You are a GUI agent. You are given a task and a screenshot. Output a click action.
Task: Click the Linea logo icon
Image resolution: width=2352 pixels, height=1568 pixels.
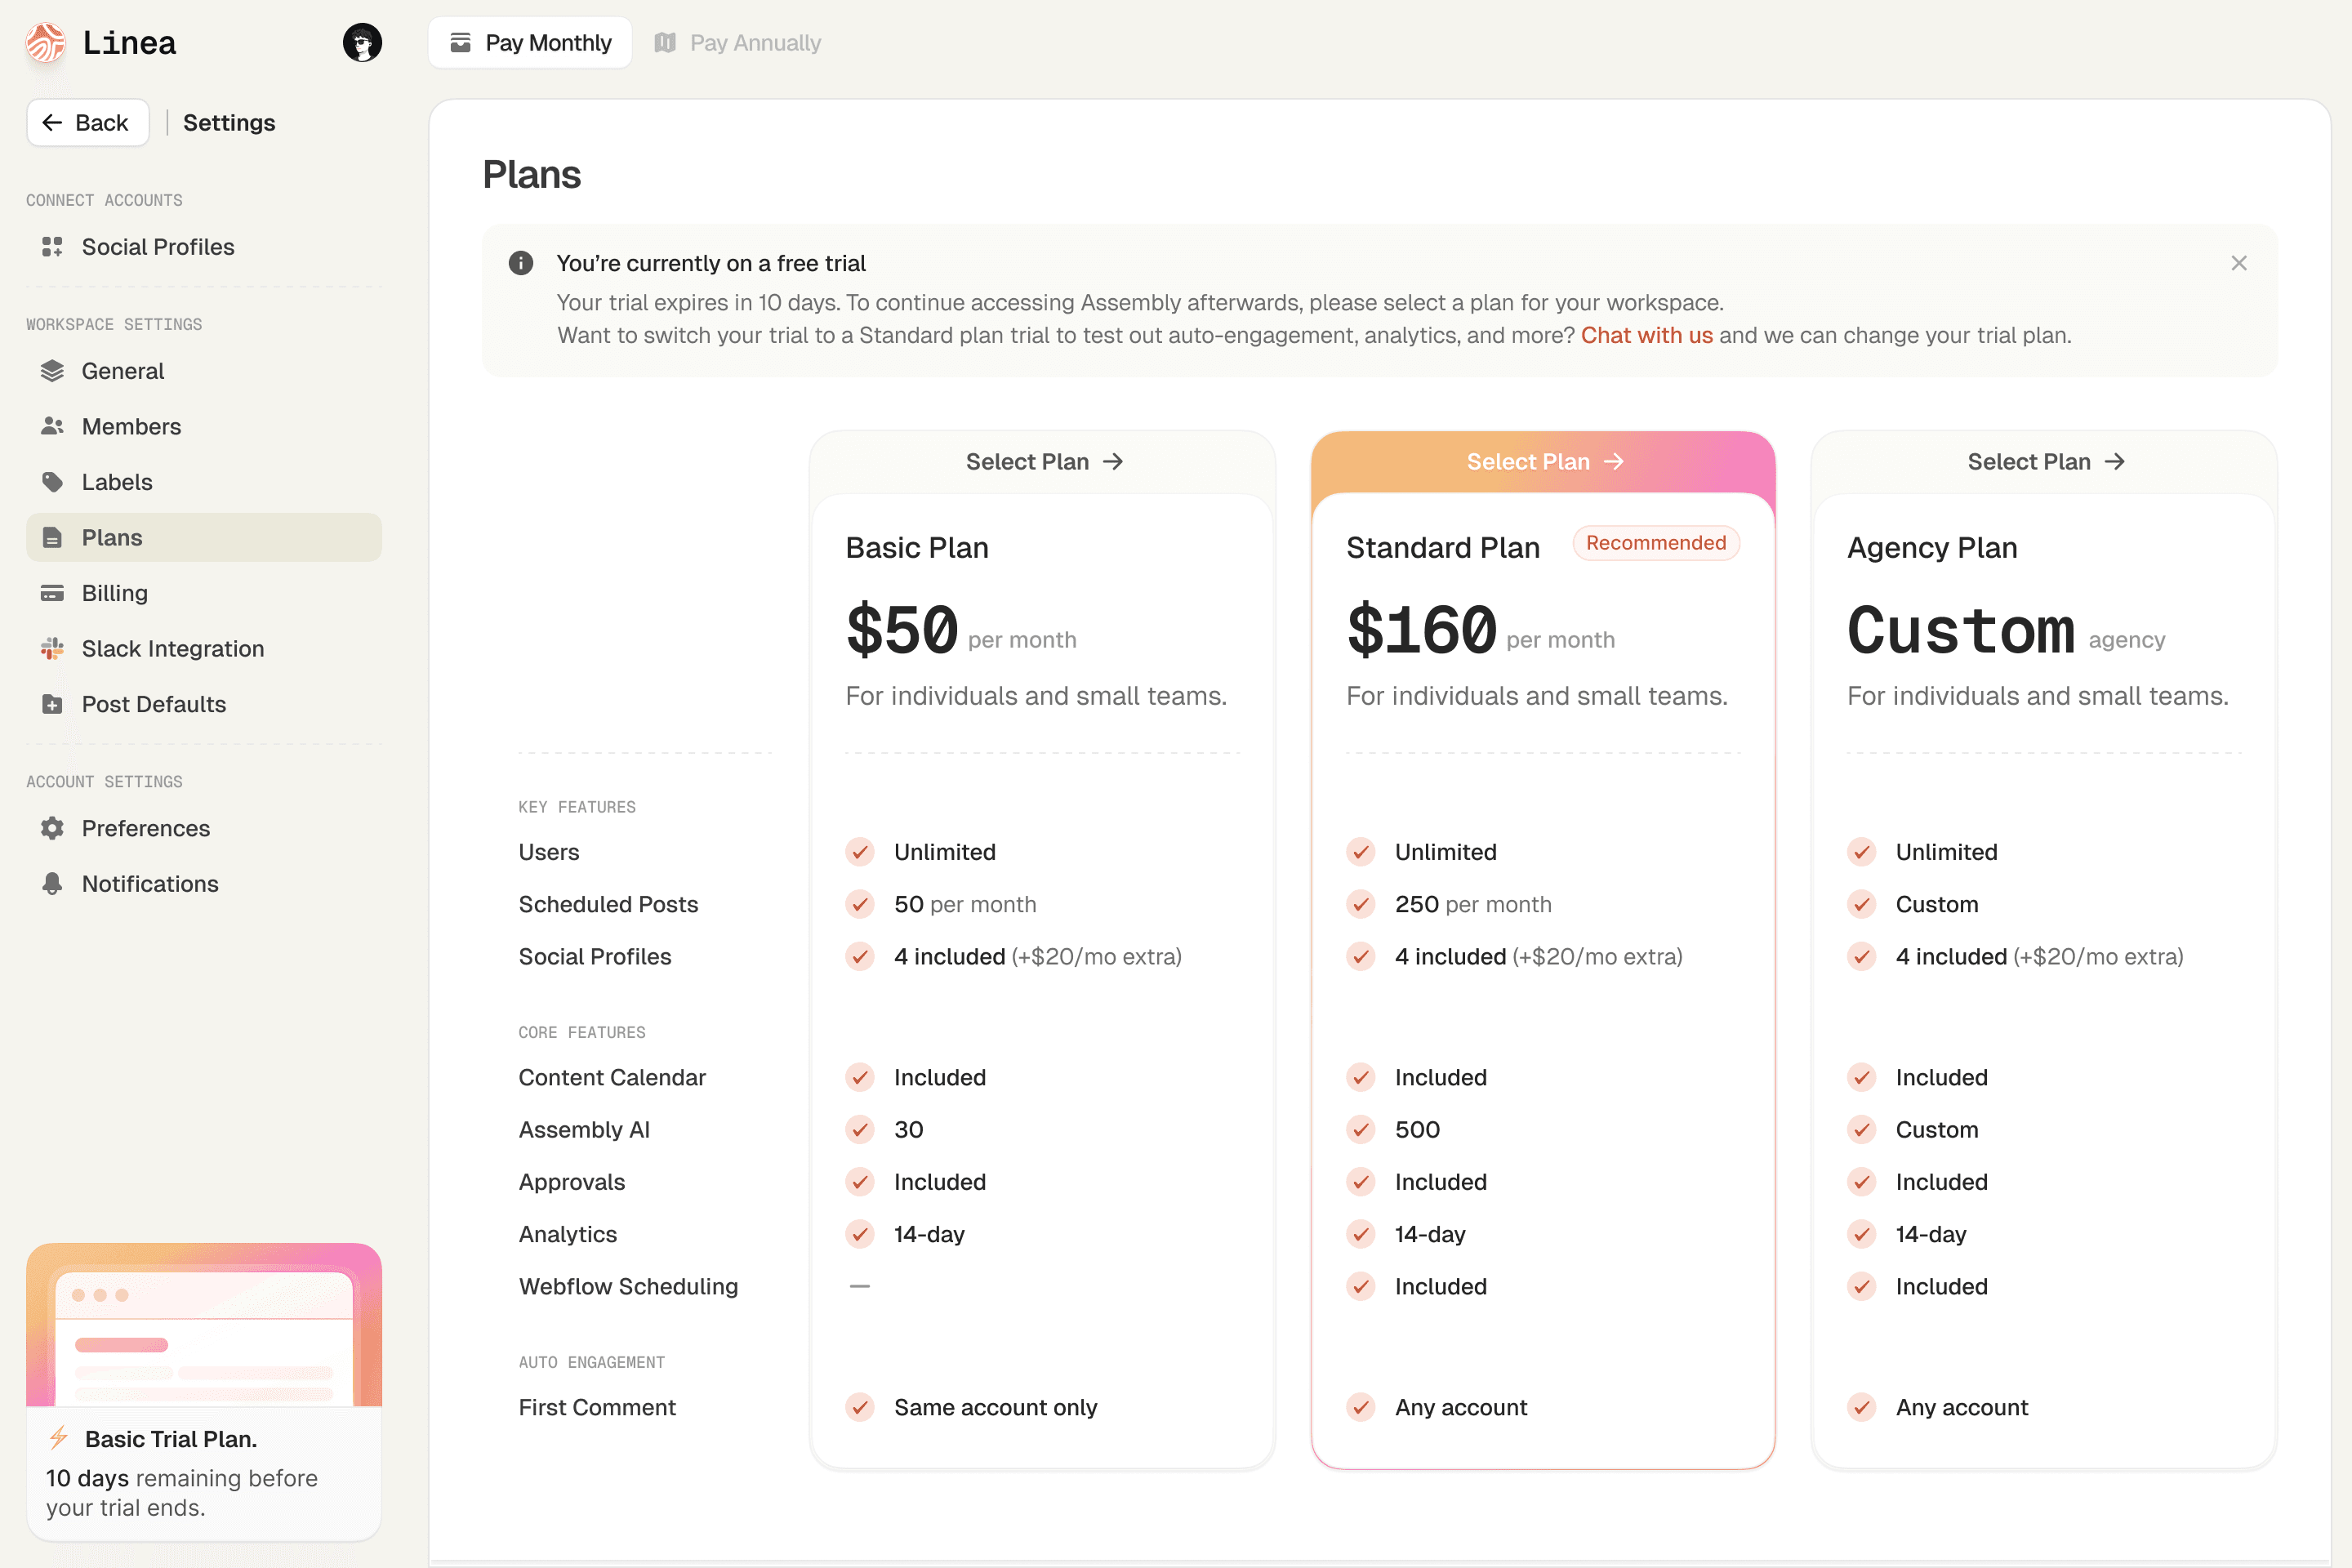point(45,42)
